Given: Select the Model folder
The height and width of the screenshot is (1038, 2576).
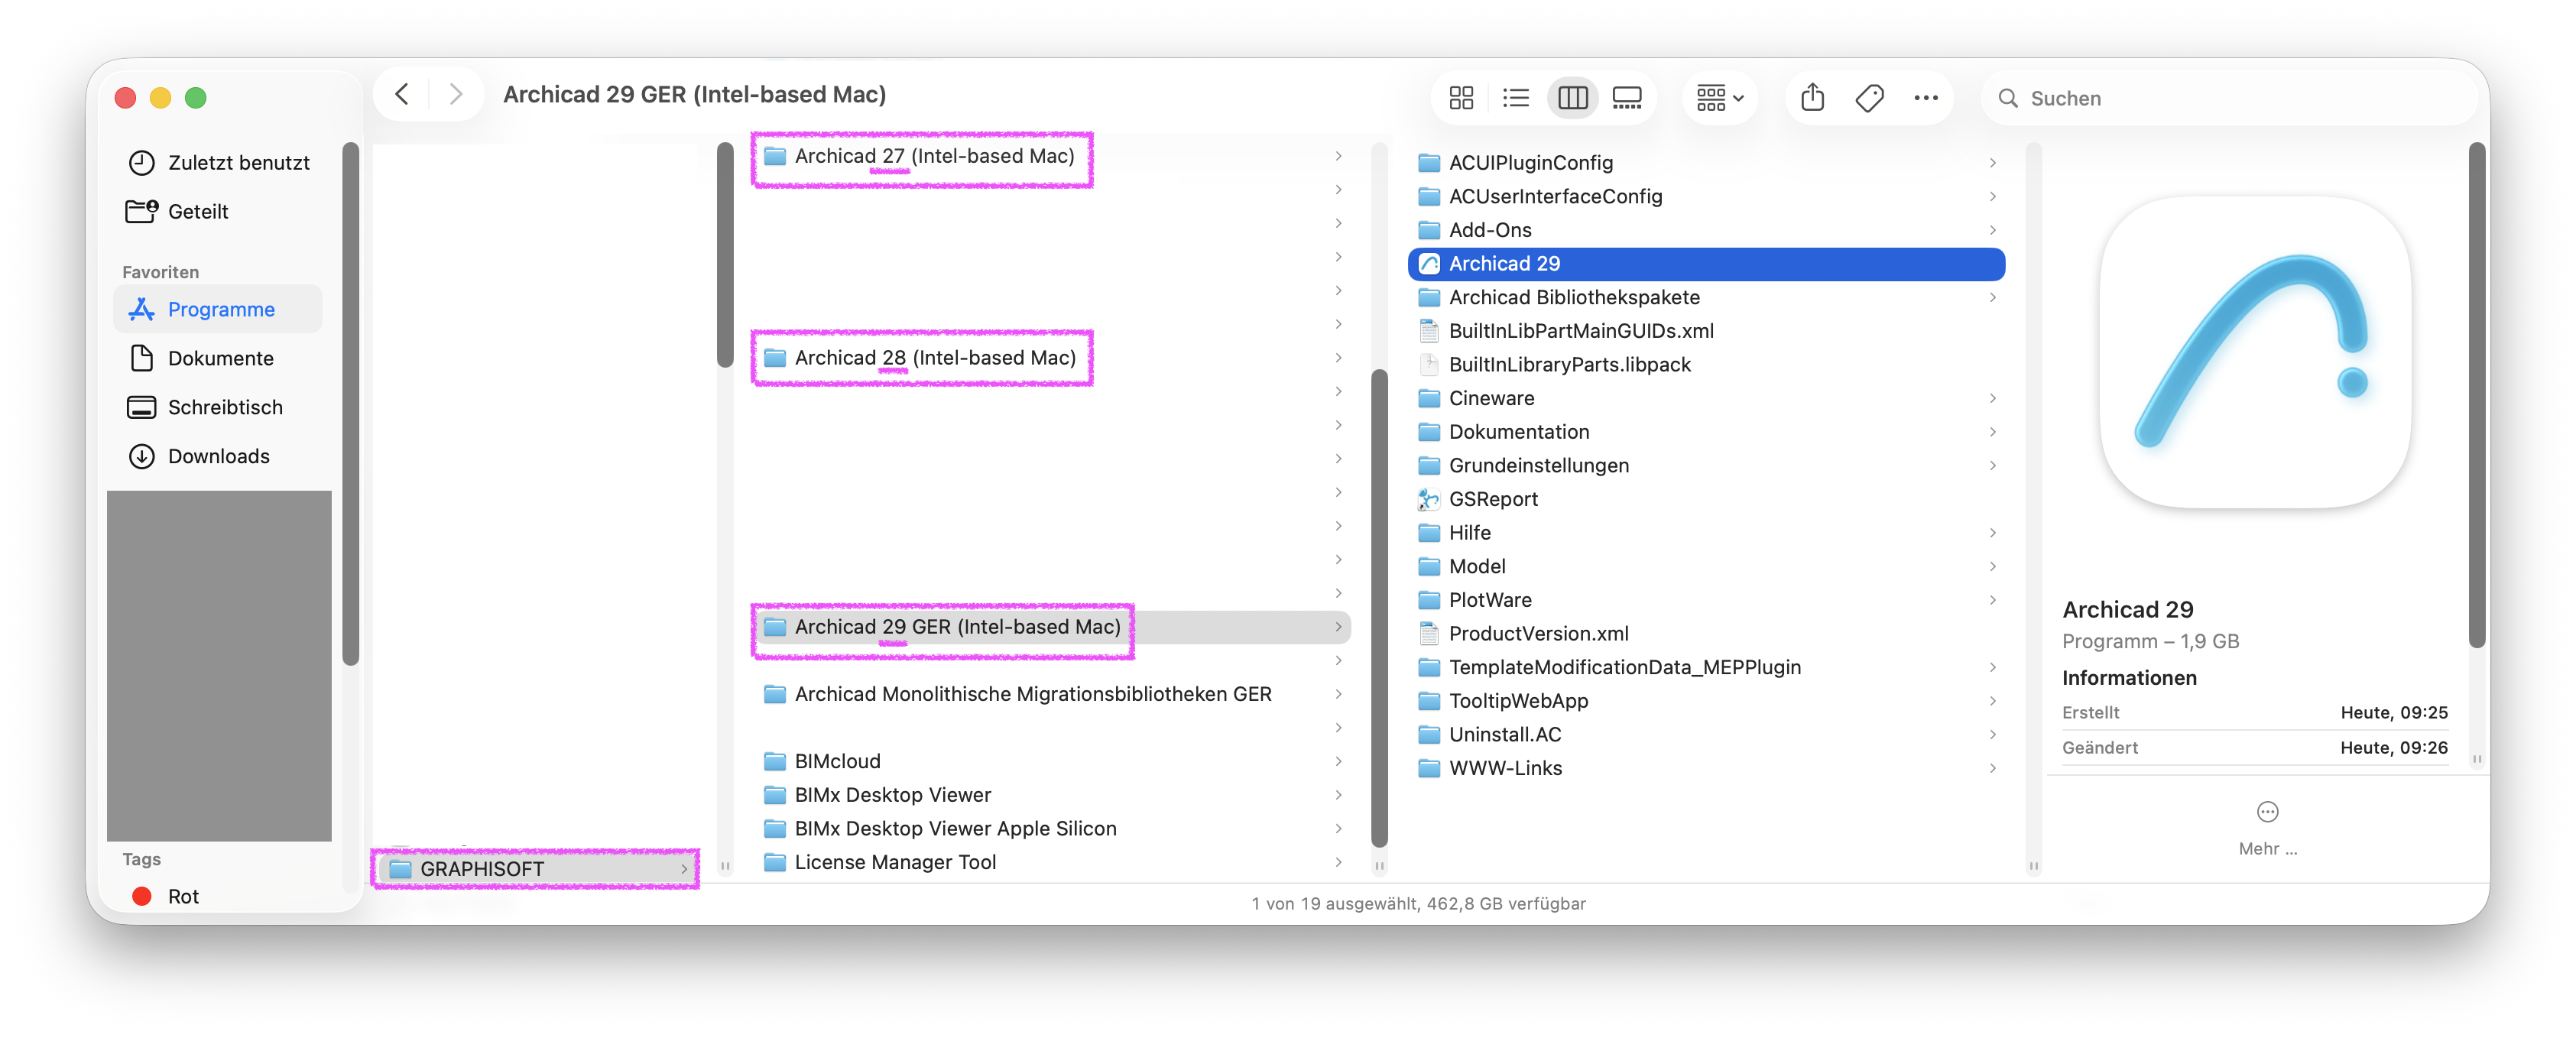Looking at the screenshot, I should [x=1706, y=567].
